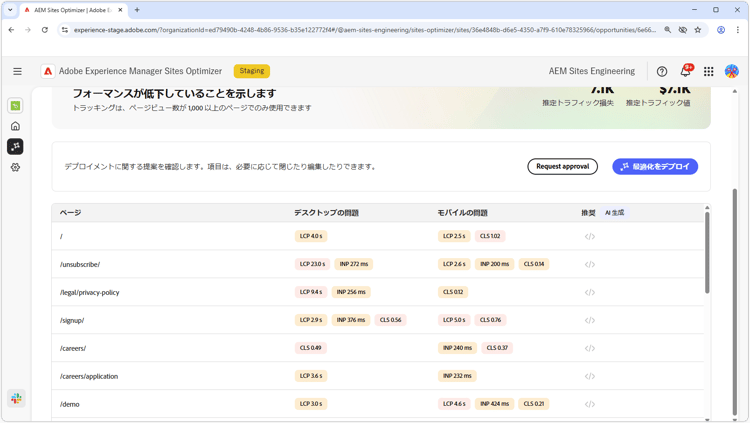Click Adobe Experience Manager Sites Optimizer title

pos(140,71)
